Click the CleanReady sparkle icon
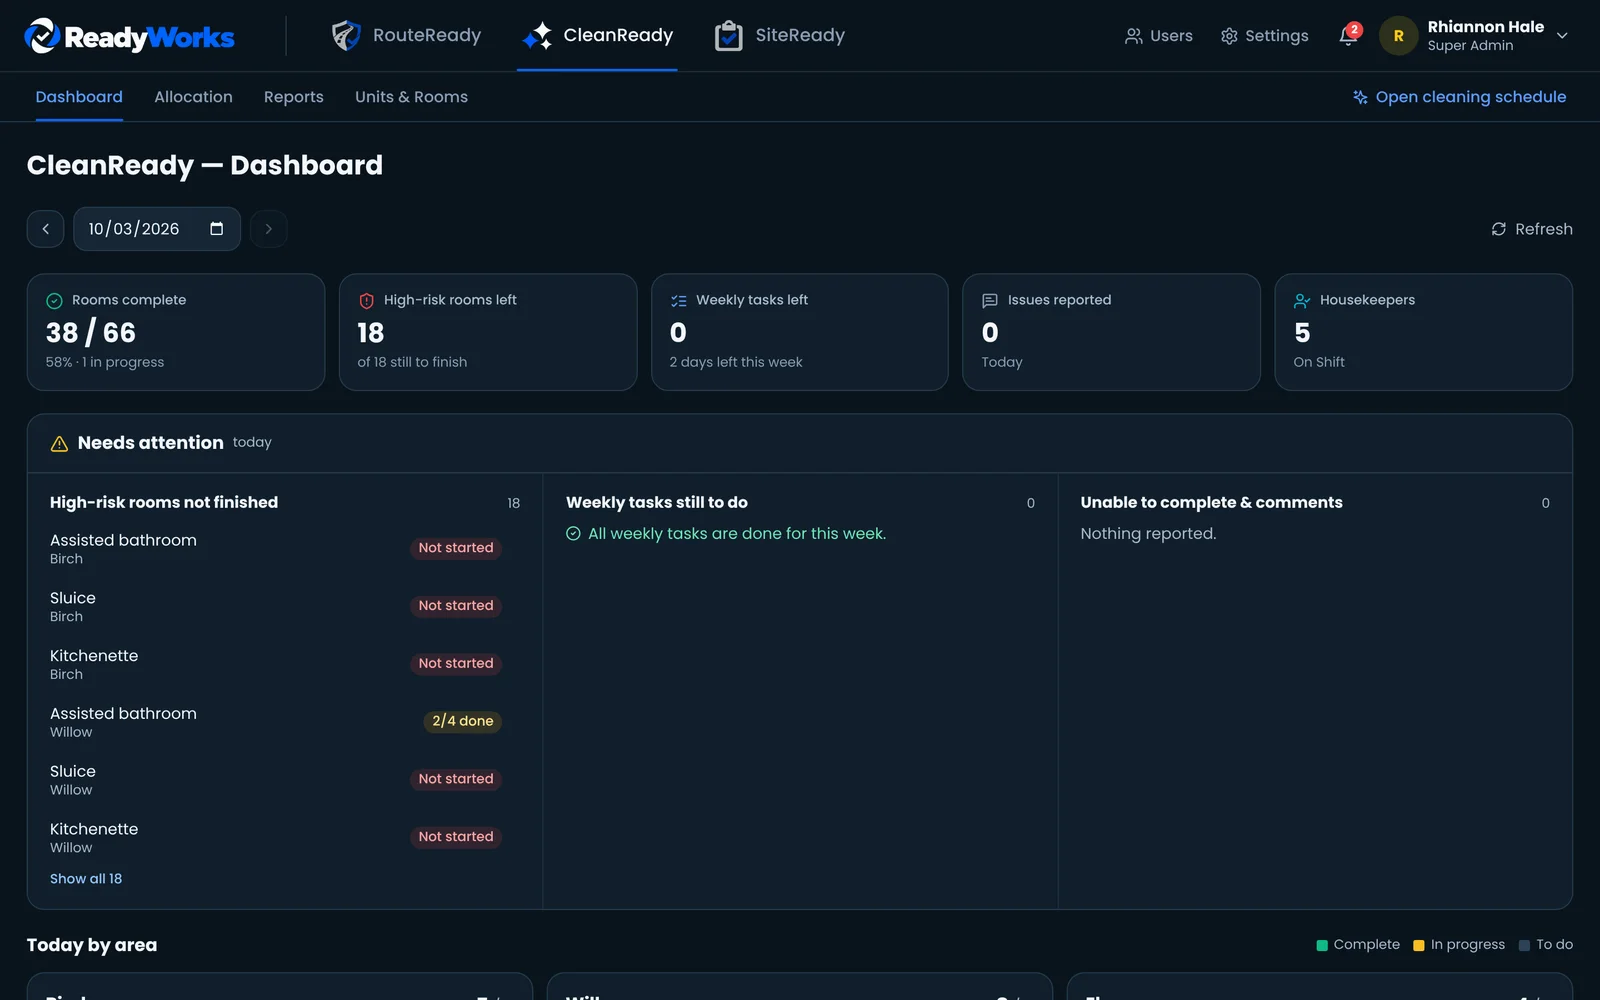1600x1000 pixels. tap(537, 36)
